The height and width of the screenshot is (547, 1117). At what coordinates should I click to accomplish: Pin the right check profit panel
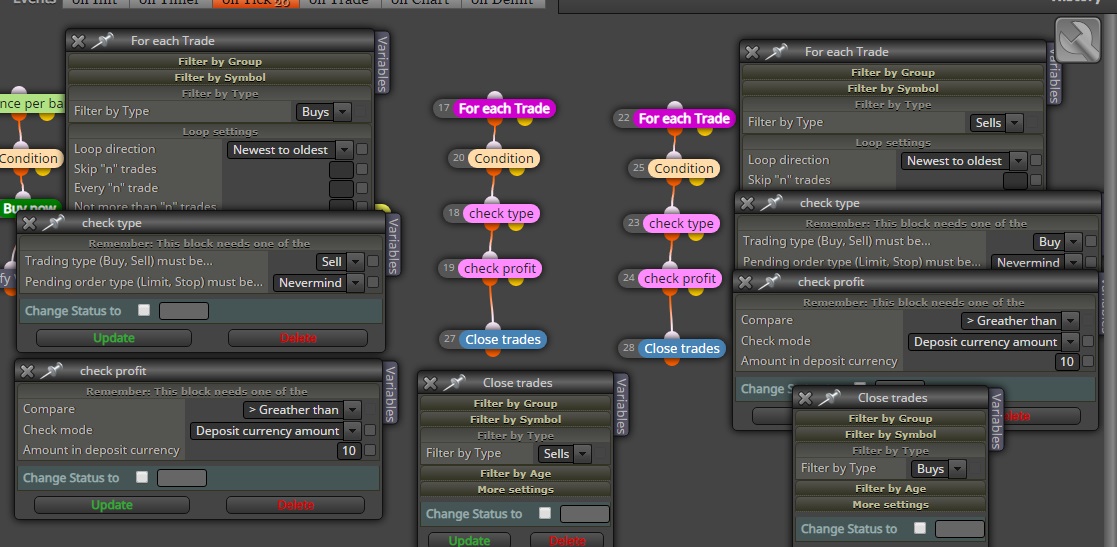769,281
